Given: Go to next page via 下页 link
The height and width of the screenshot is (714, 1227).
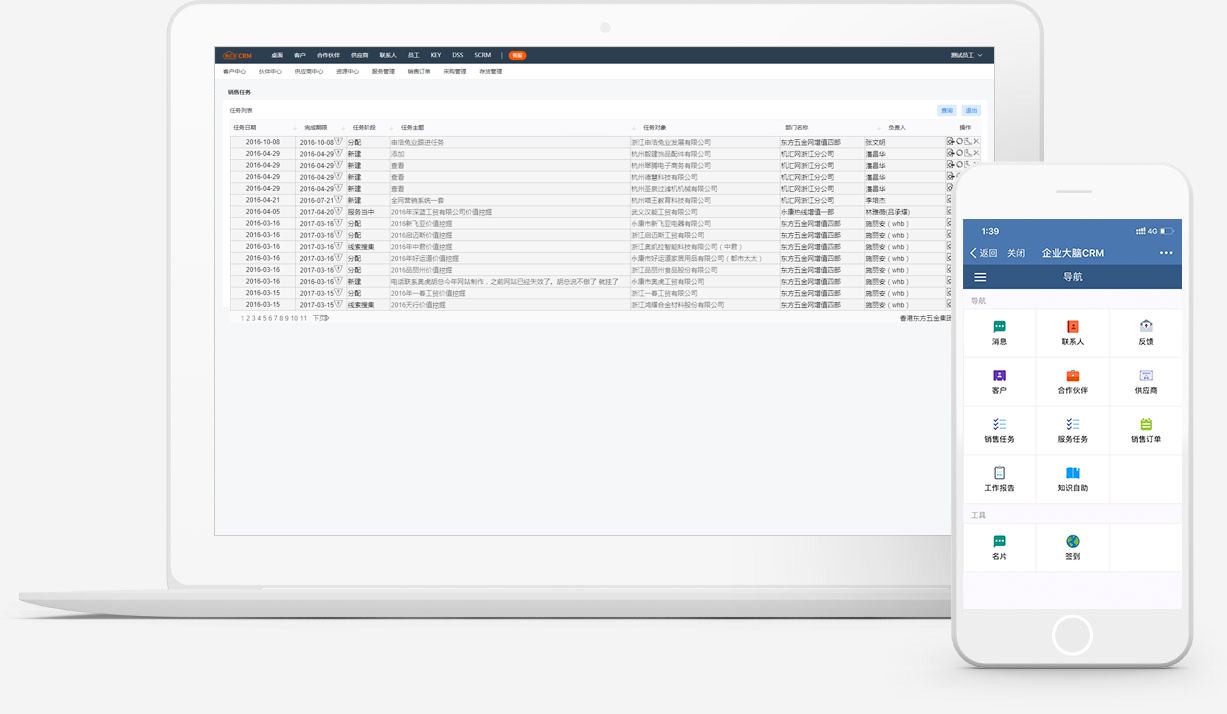Looking at the screenshot, I should coord(320,318).
